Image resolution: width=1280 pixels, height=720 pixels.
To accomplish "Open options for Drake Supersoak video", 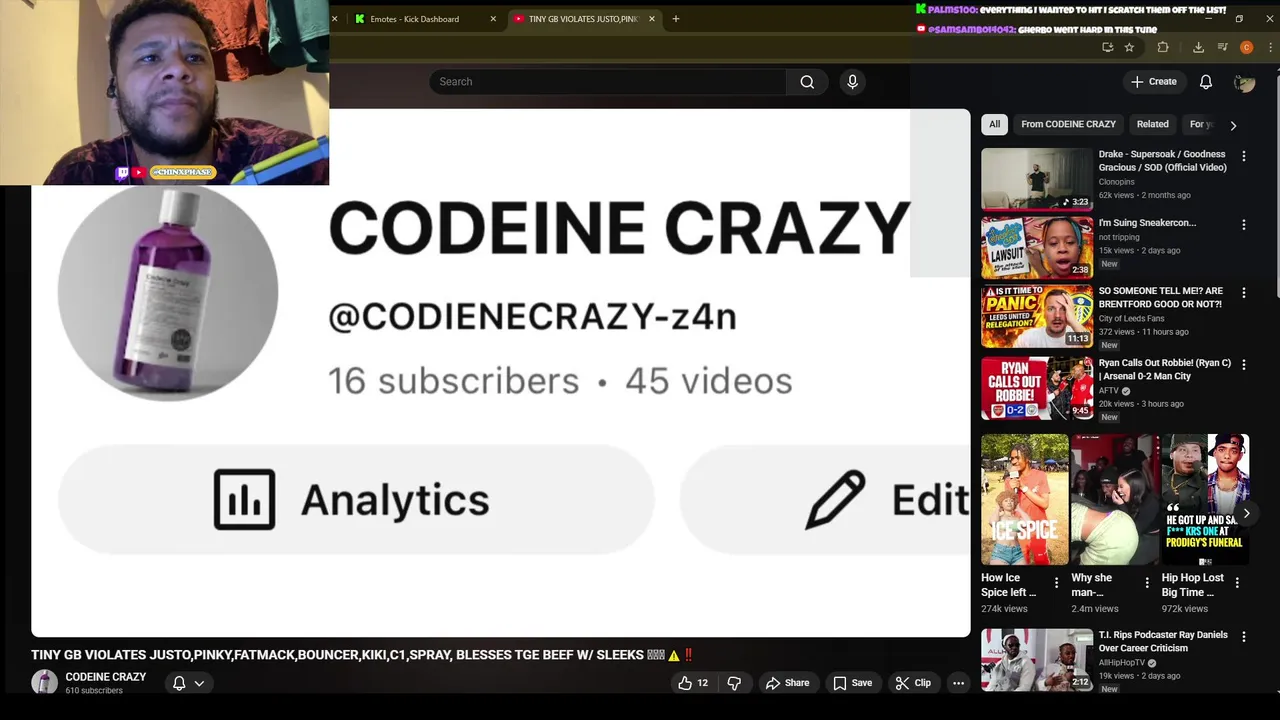I will (1244, 157).
